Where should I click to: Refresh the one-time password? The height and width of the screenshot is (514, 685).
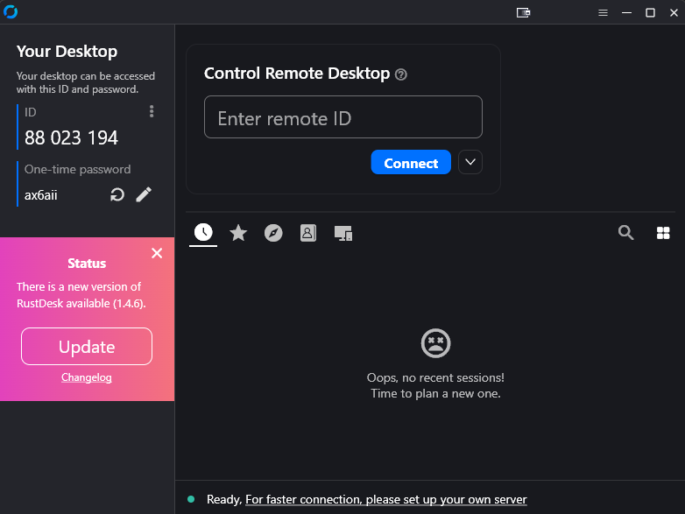tap(117, 195)
